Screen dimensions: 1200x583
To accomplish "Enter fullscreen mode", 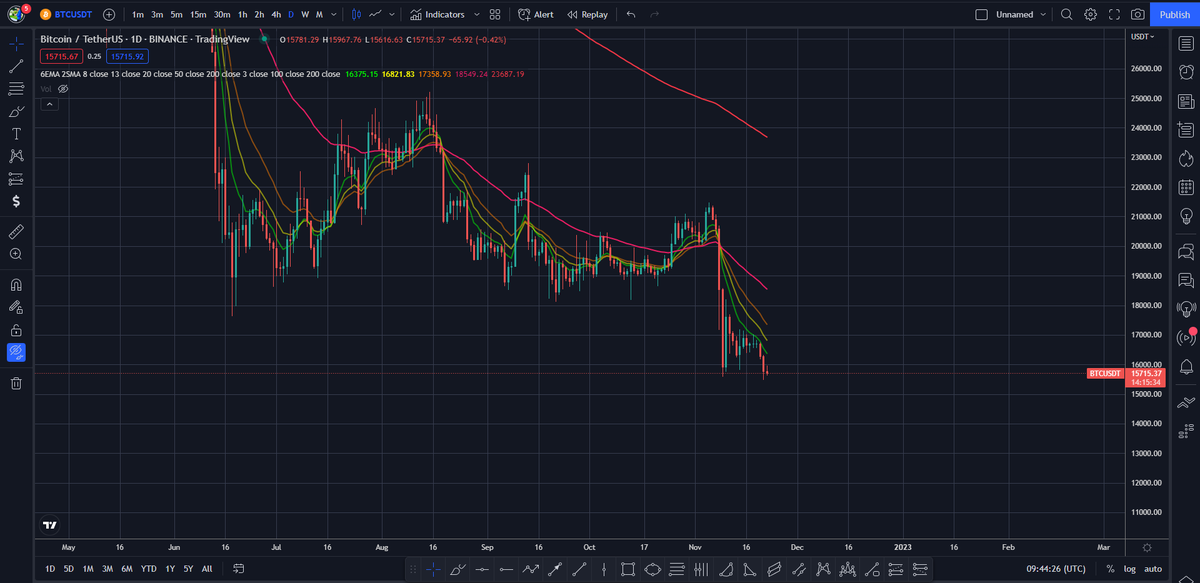I will pos(1114,15).
